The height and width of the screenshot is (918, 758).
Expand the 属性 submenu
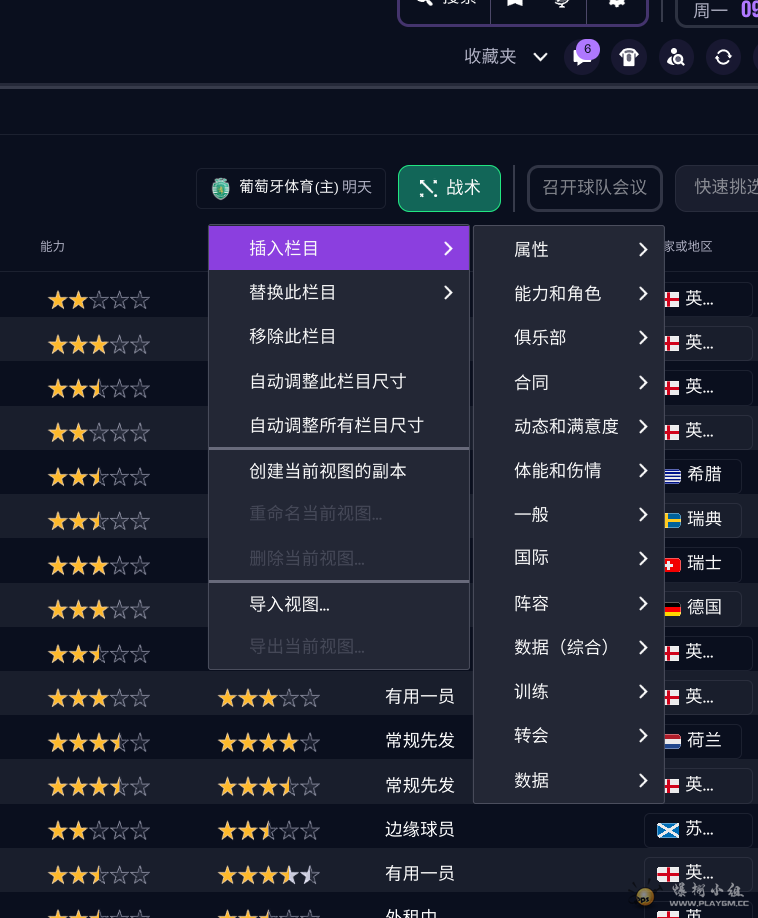tap(568, 249)
